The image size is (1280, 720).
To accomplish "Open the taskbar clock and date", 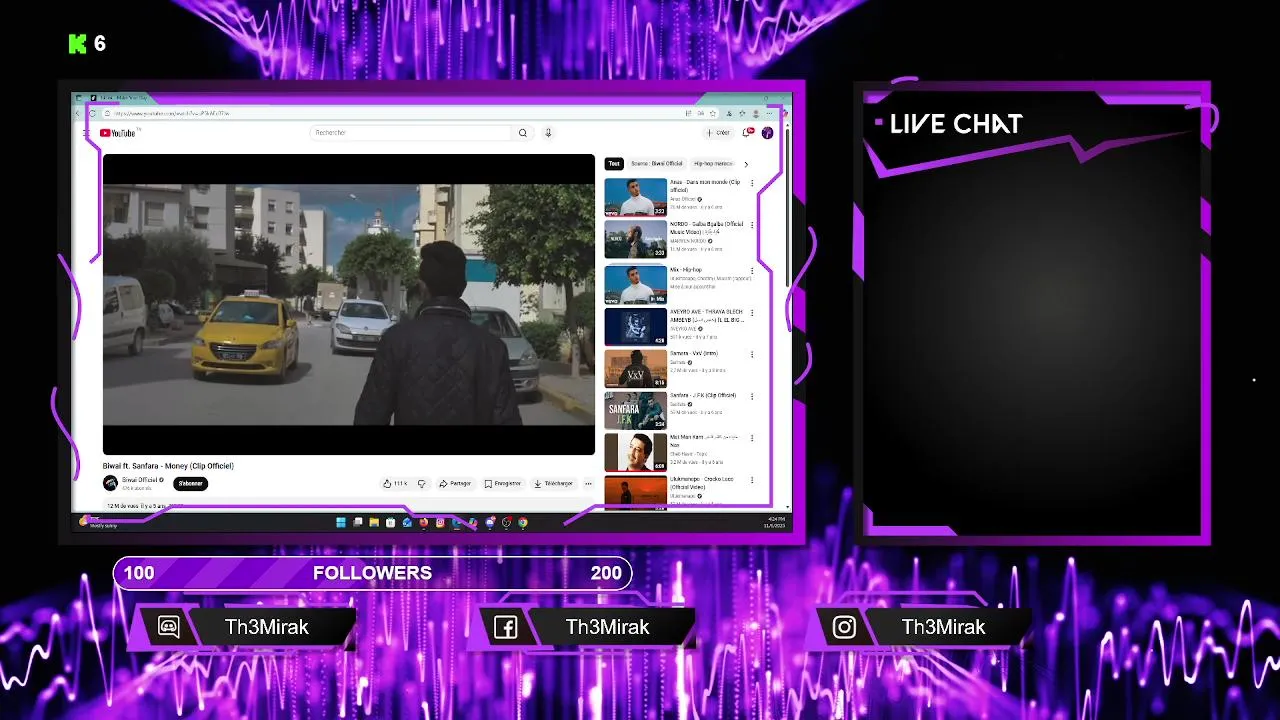I will click(x=776, y=522).
